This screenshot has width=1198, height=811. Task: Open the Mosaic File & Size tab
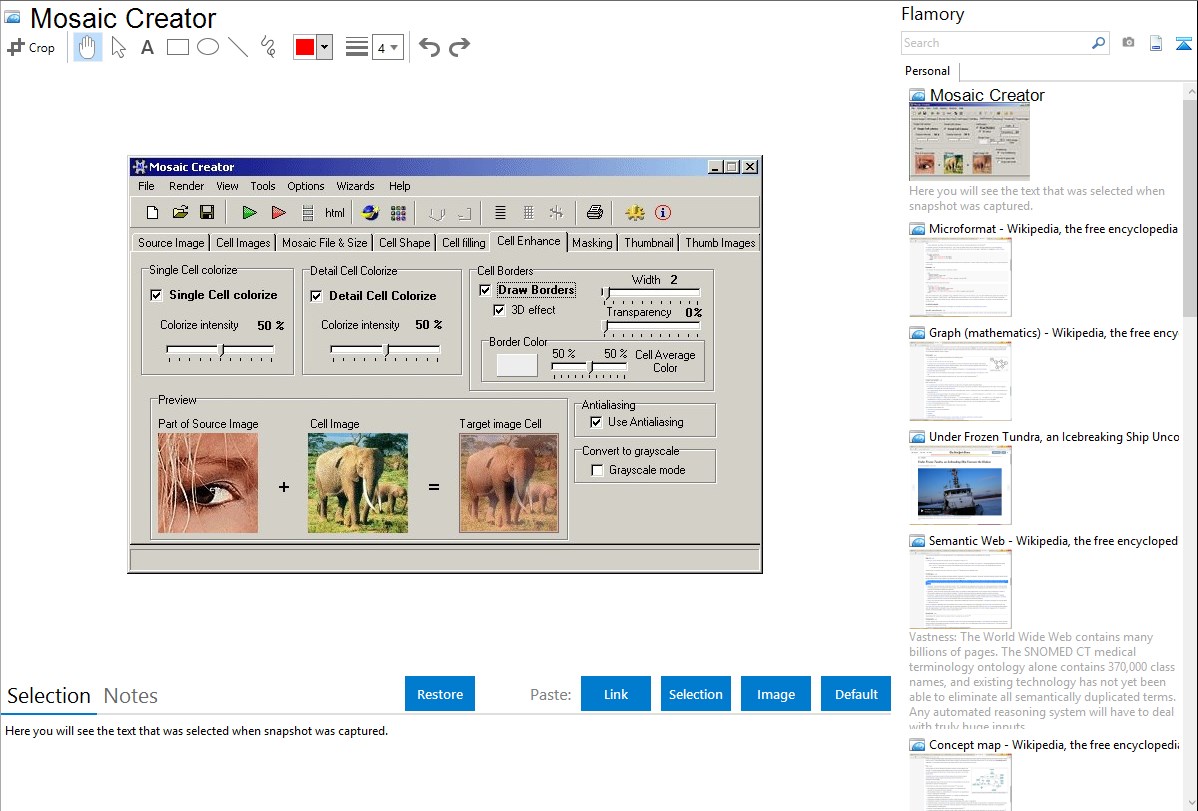point(325,242)
